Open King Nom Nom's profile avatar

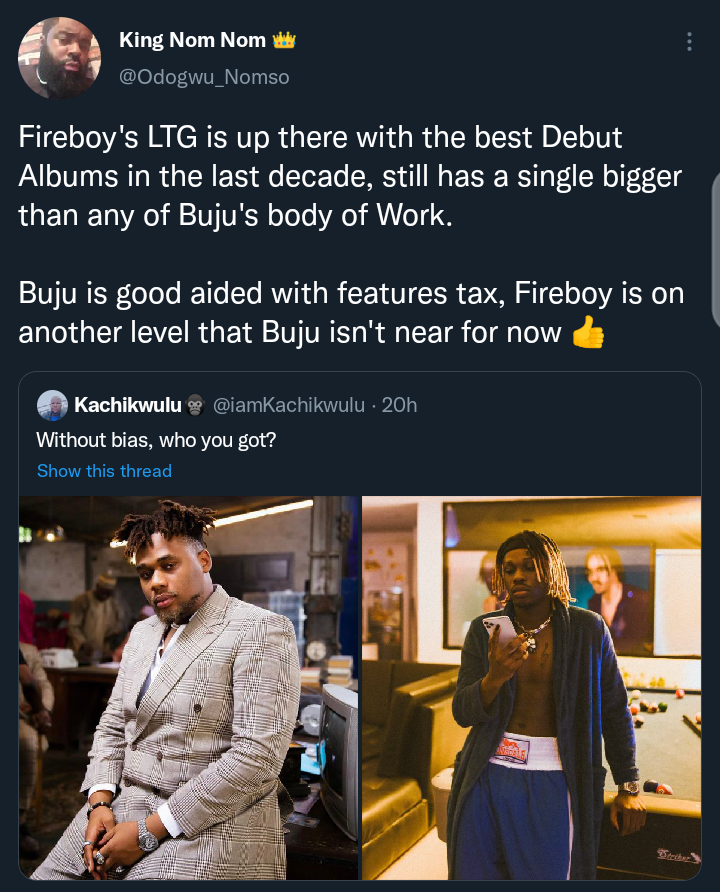(x=59, y=58)
